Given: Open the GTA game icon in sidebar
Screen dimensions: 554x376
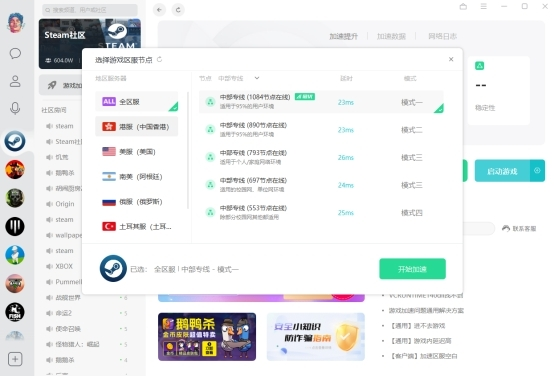Looking at the screenshot, I should (x=15, y=283).
